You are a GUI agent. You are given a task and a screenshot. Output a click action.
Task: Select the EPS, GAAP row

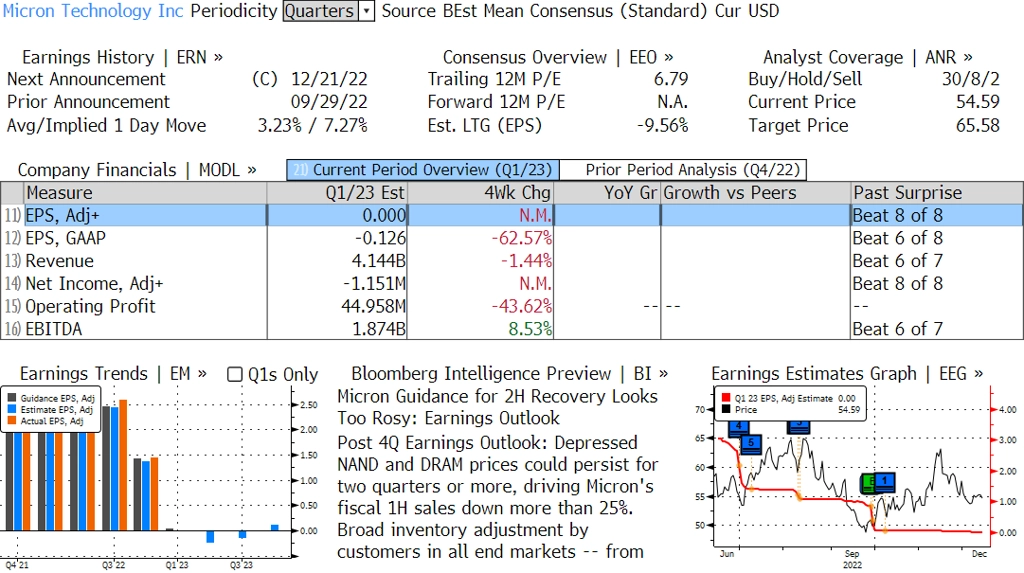512,238
